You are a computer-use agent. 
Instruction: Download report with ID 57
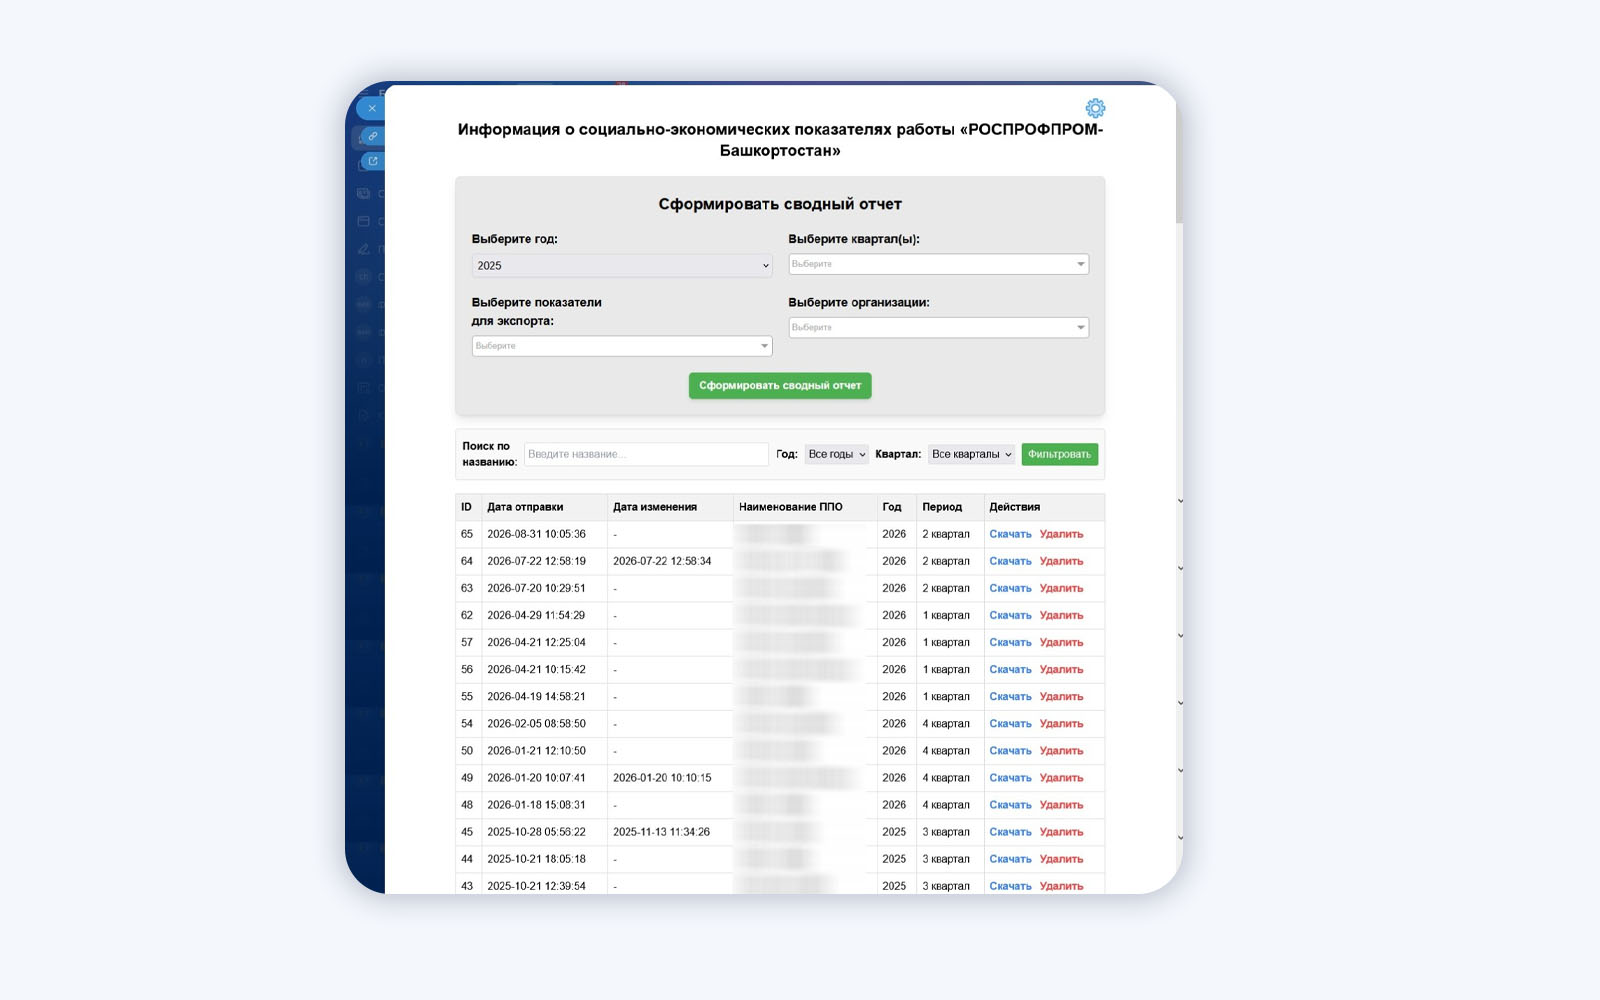(x=1010, y=642)
